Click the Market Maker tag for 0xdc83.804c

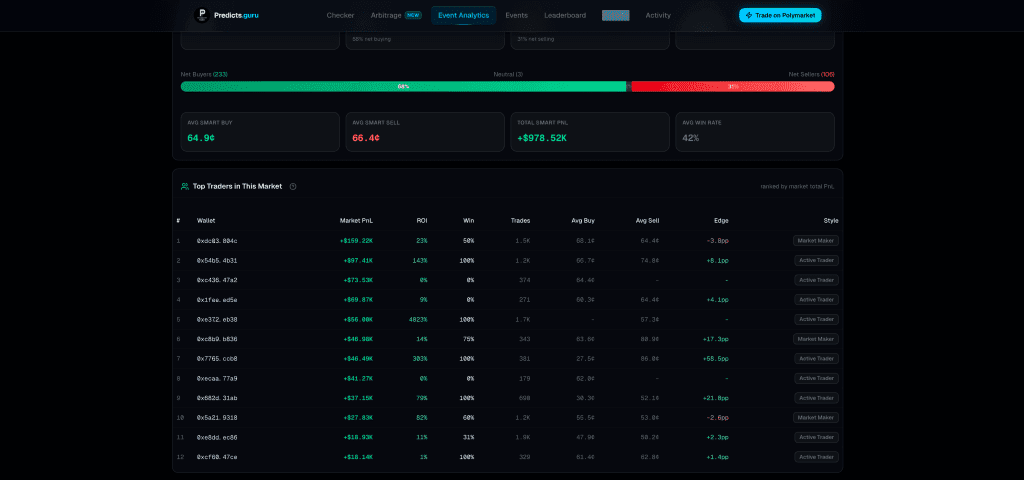(816, 240)
